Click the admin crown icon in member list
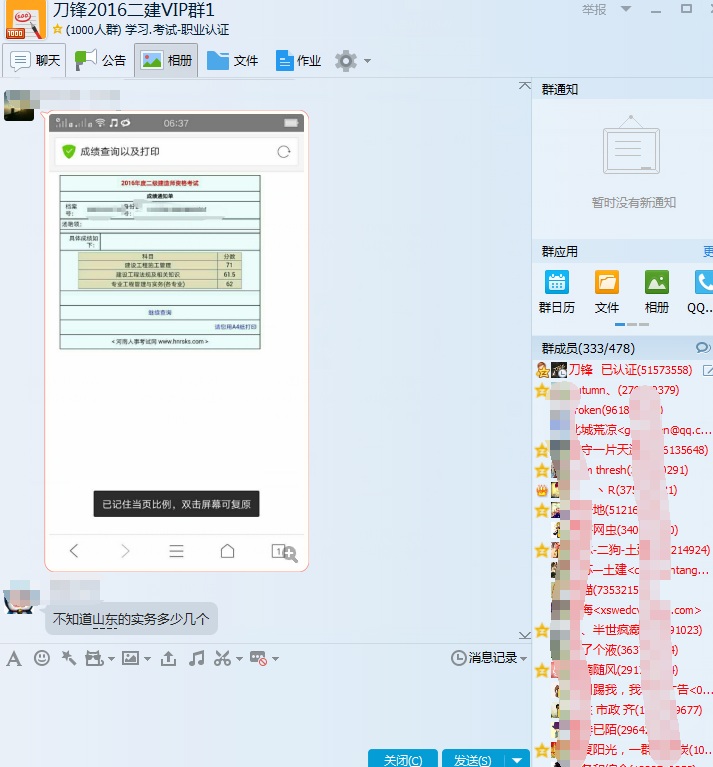Viewport: 713px width, 767px height. click(x=541, y=490)
